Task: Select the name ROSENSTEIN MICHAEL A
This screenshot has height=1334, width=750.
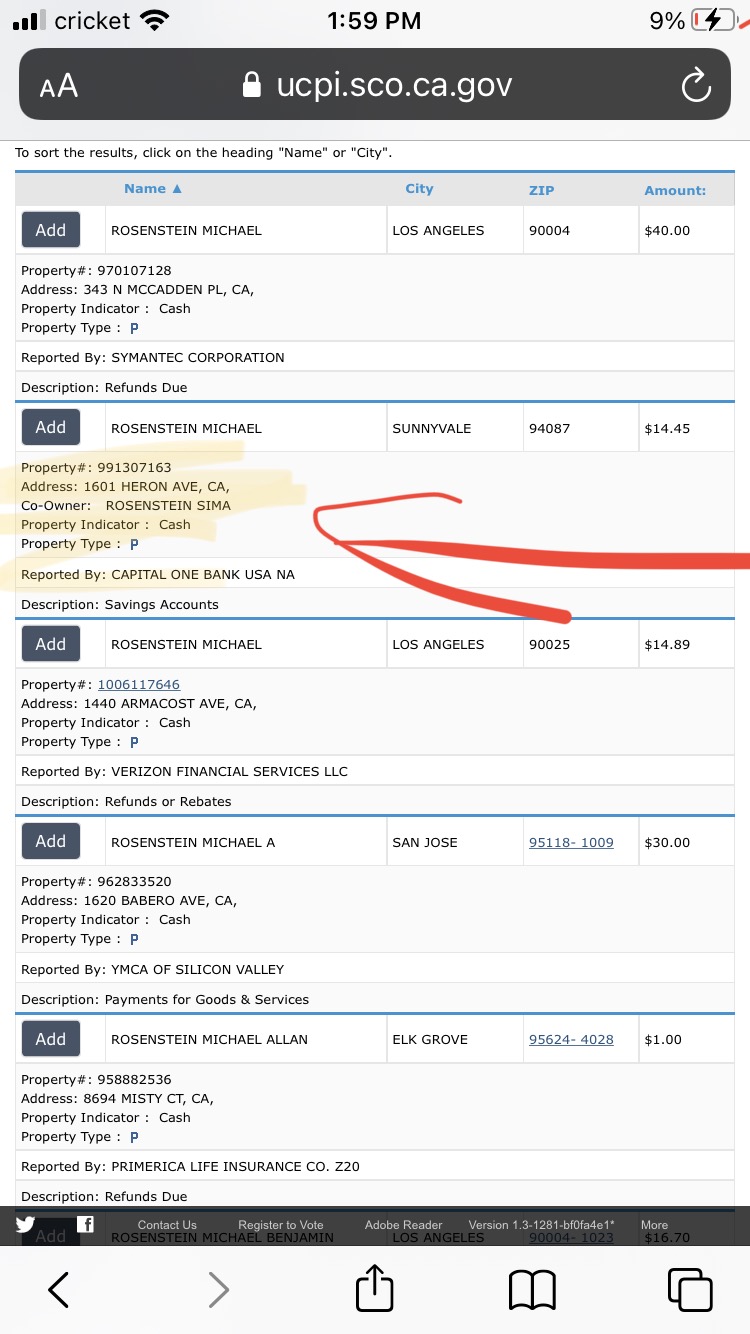Action: [x=193, y=842]
